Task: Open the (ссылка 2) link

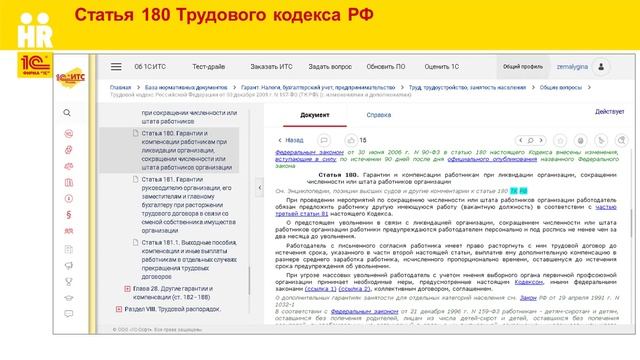Action: 355,289
